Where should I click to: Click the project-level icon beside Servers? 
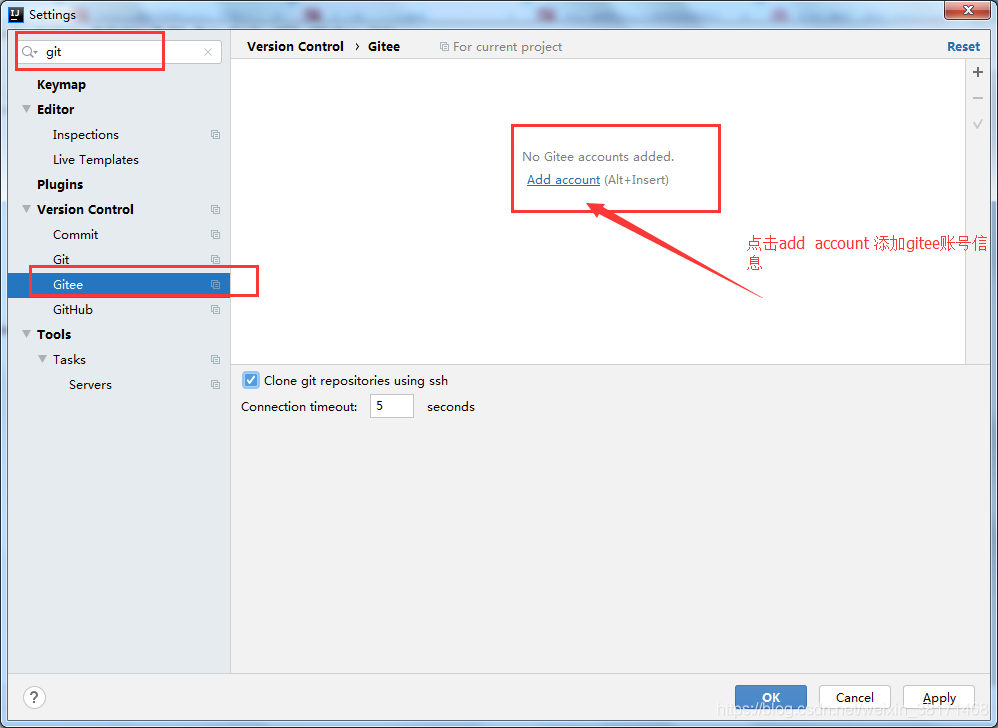click(x=216, y=384)
